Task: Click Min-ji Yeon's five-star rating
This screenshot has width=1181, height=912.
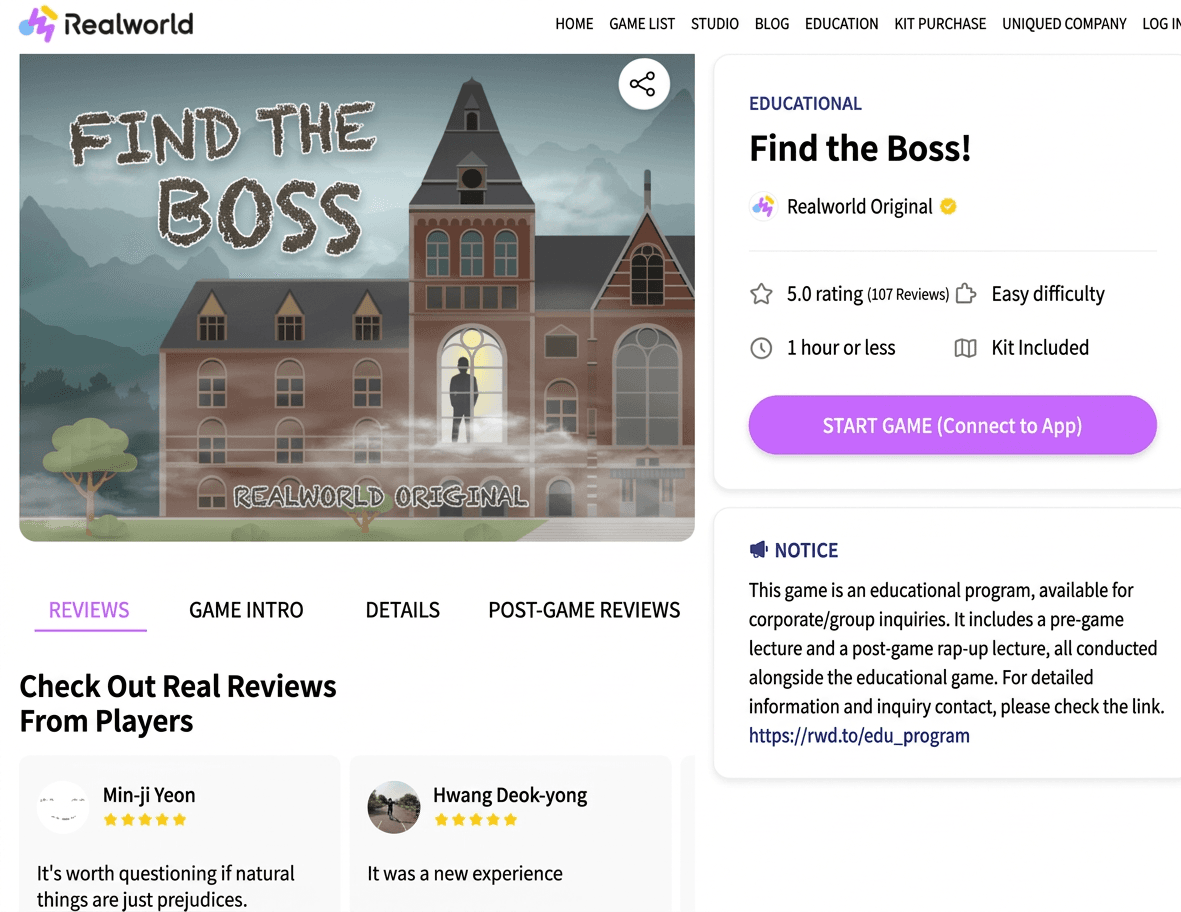Action: click(145, 820)
